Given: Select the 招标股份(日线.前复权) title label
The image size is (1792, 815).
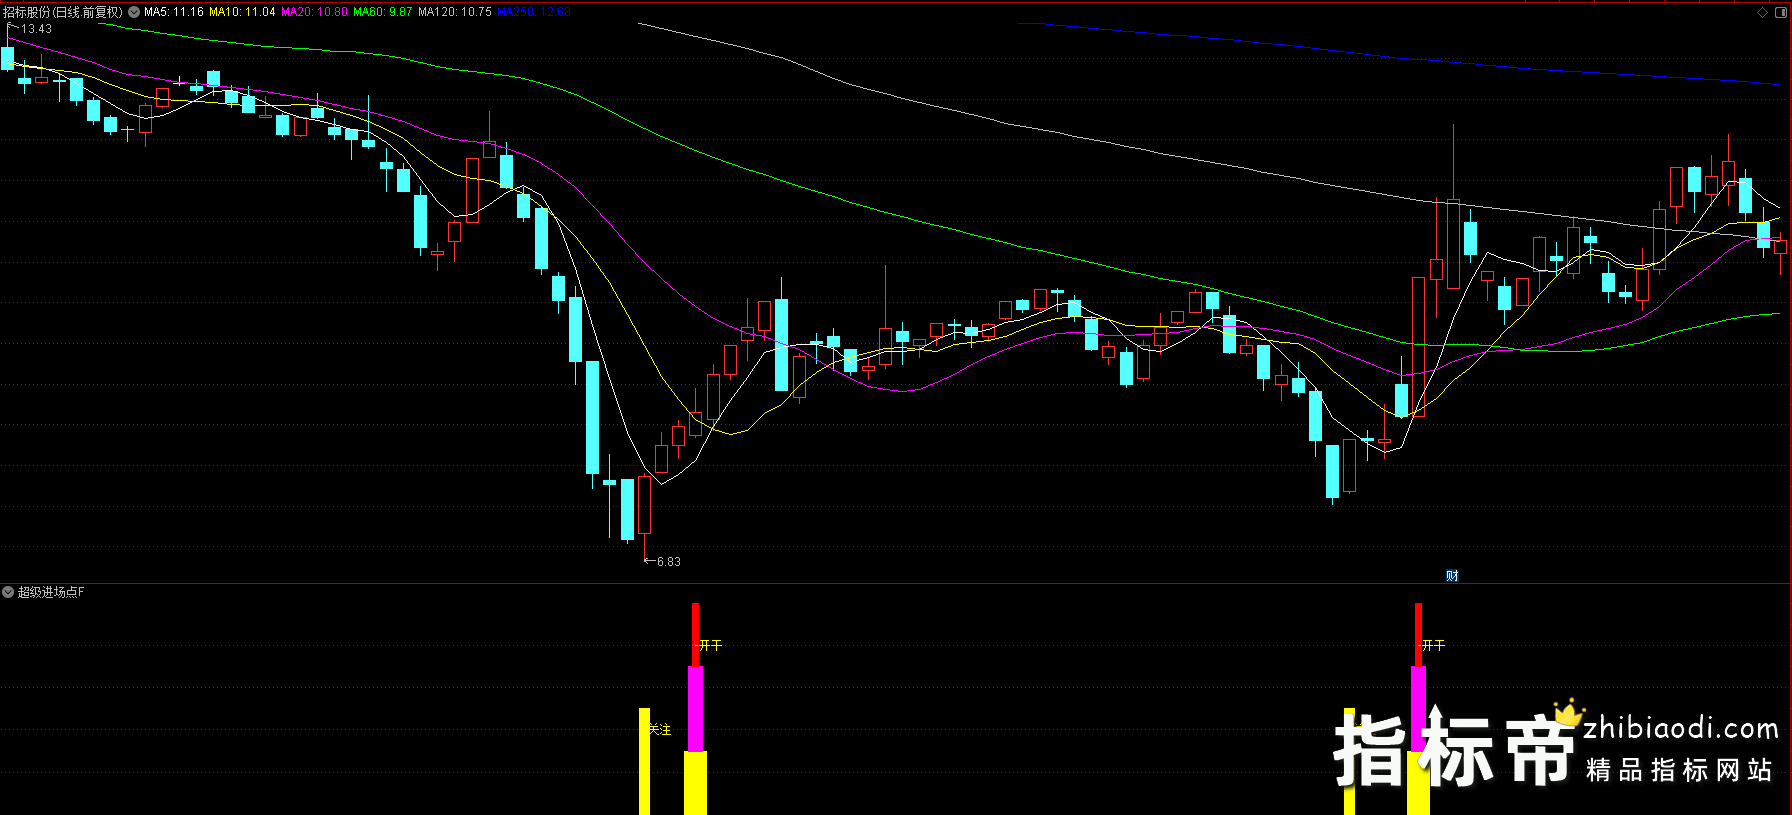Looking at the screenshot, I should (x=63, y=12).
